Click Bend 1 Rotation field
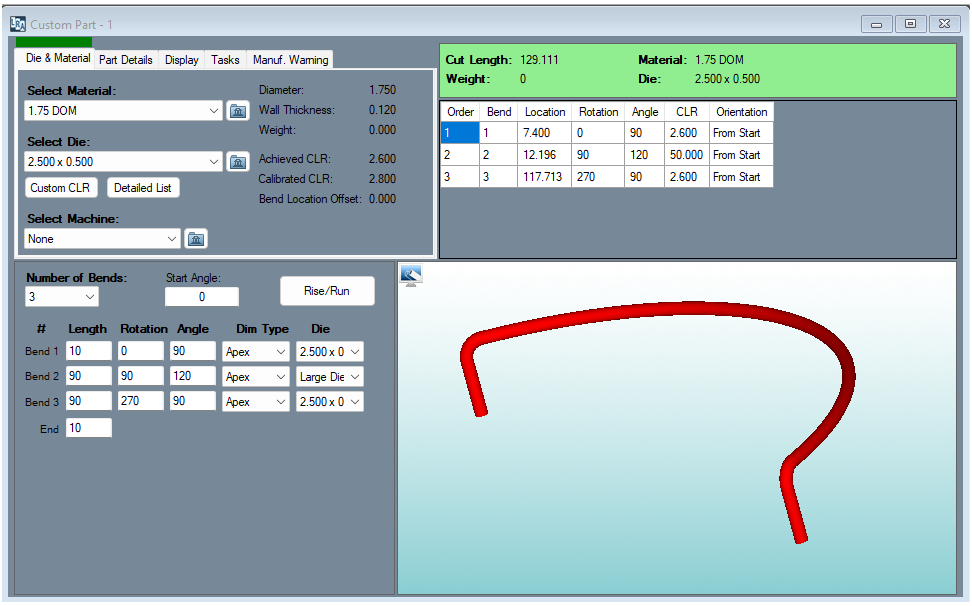972x606 pixels. [141, 351]
